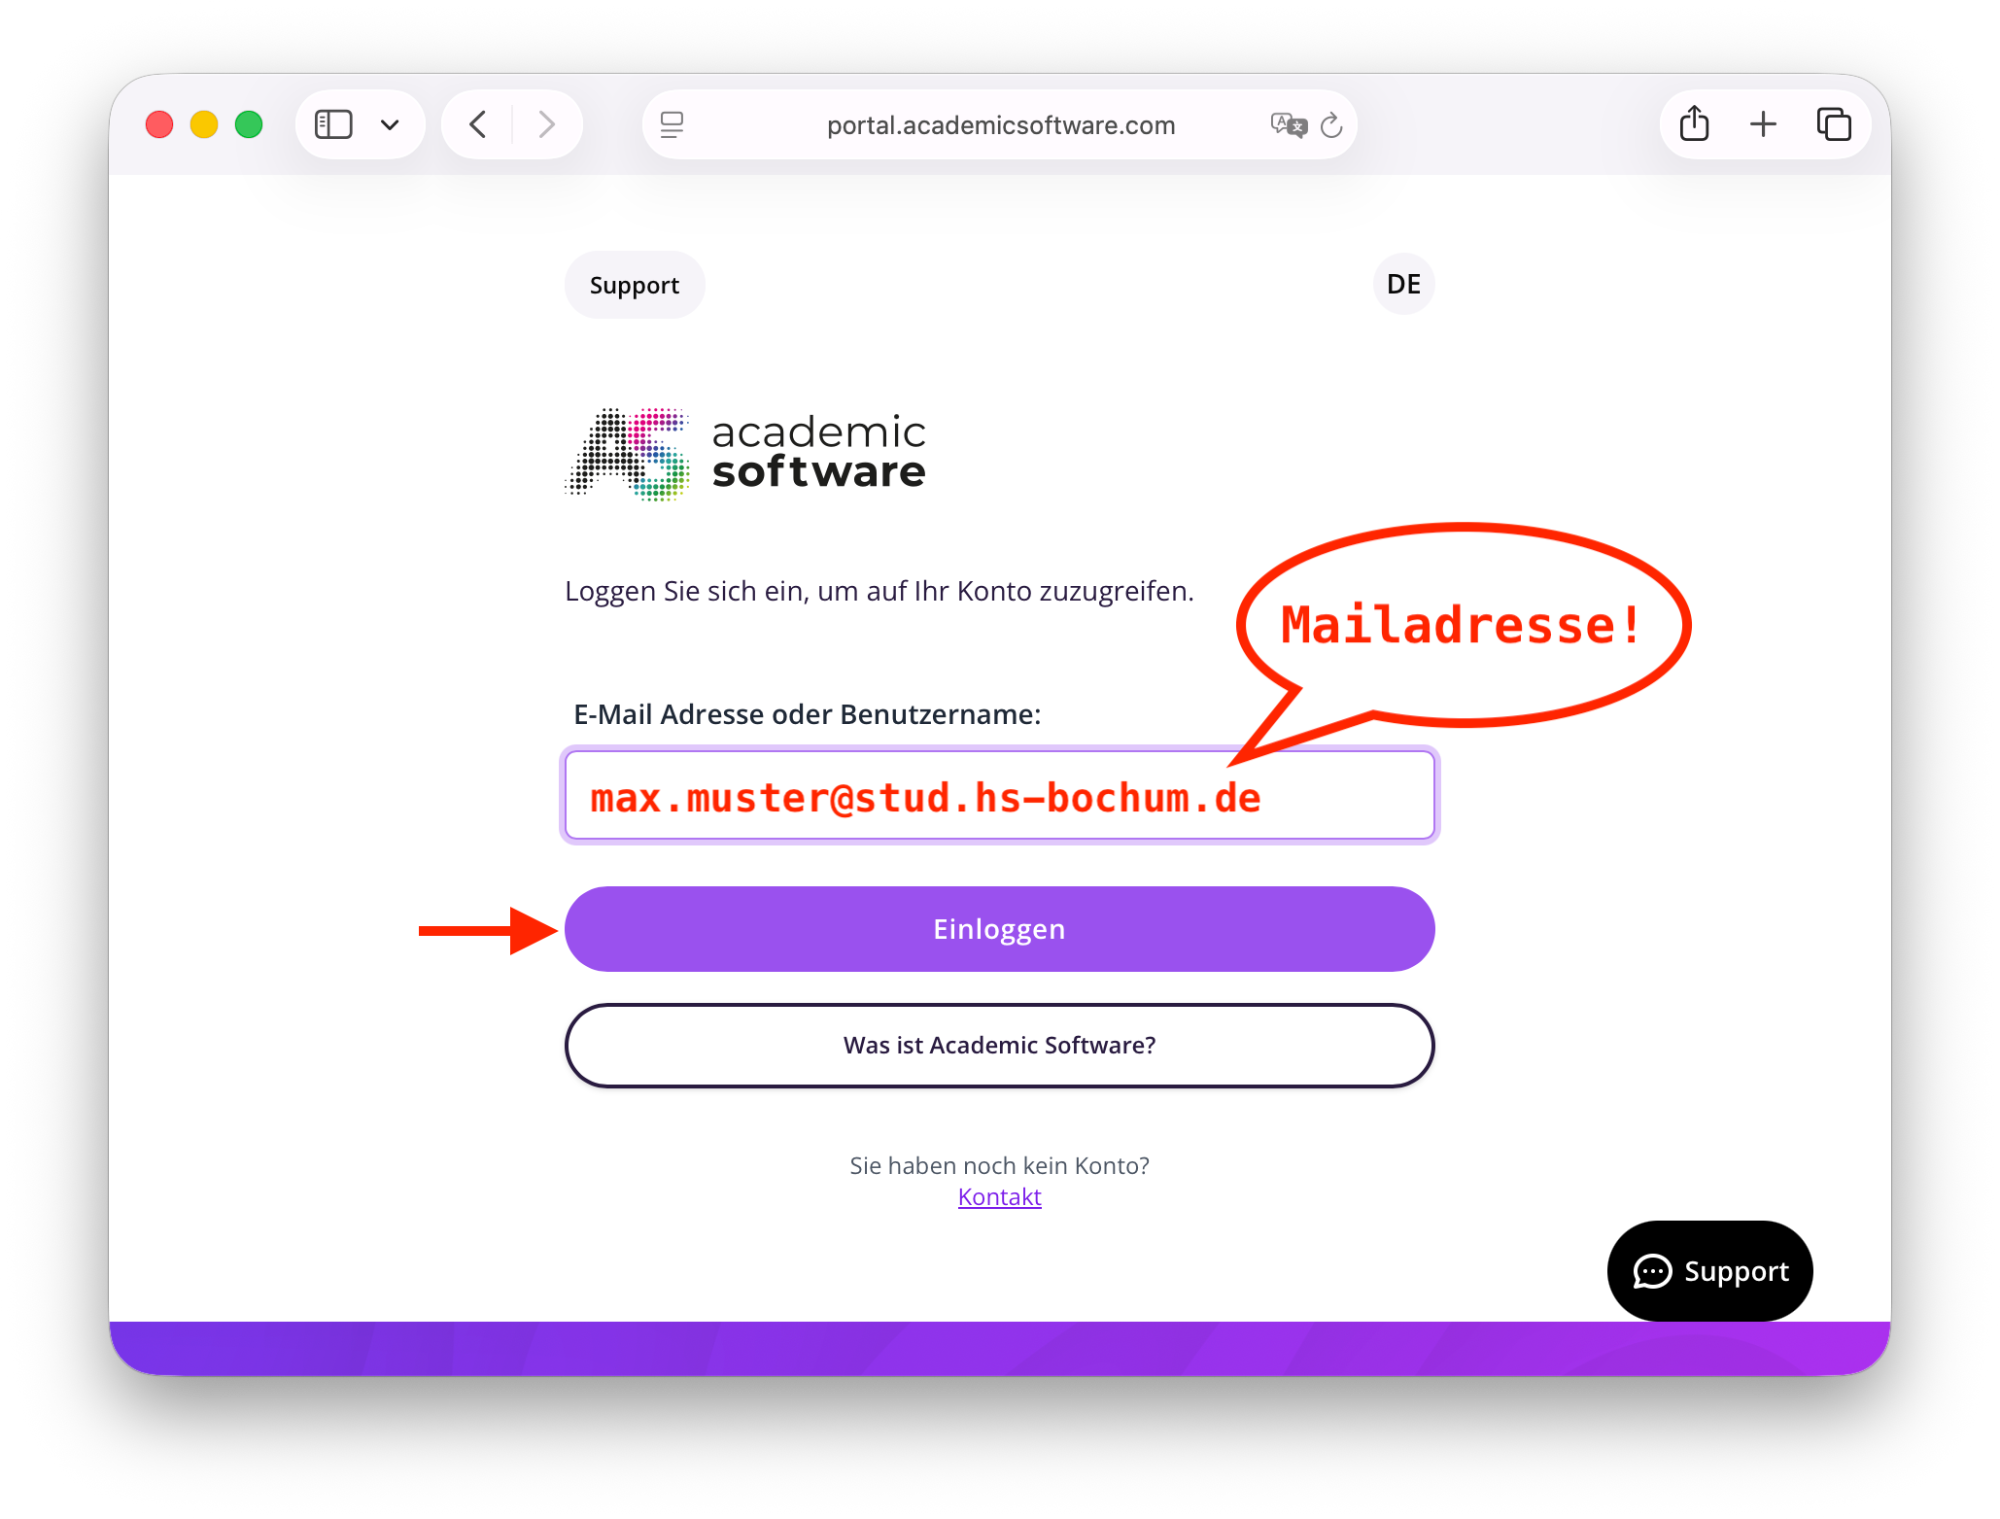Add a new tab with plus icon
This screenshot has width=2000, height=1519.
point(1763,125)
